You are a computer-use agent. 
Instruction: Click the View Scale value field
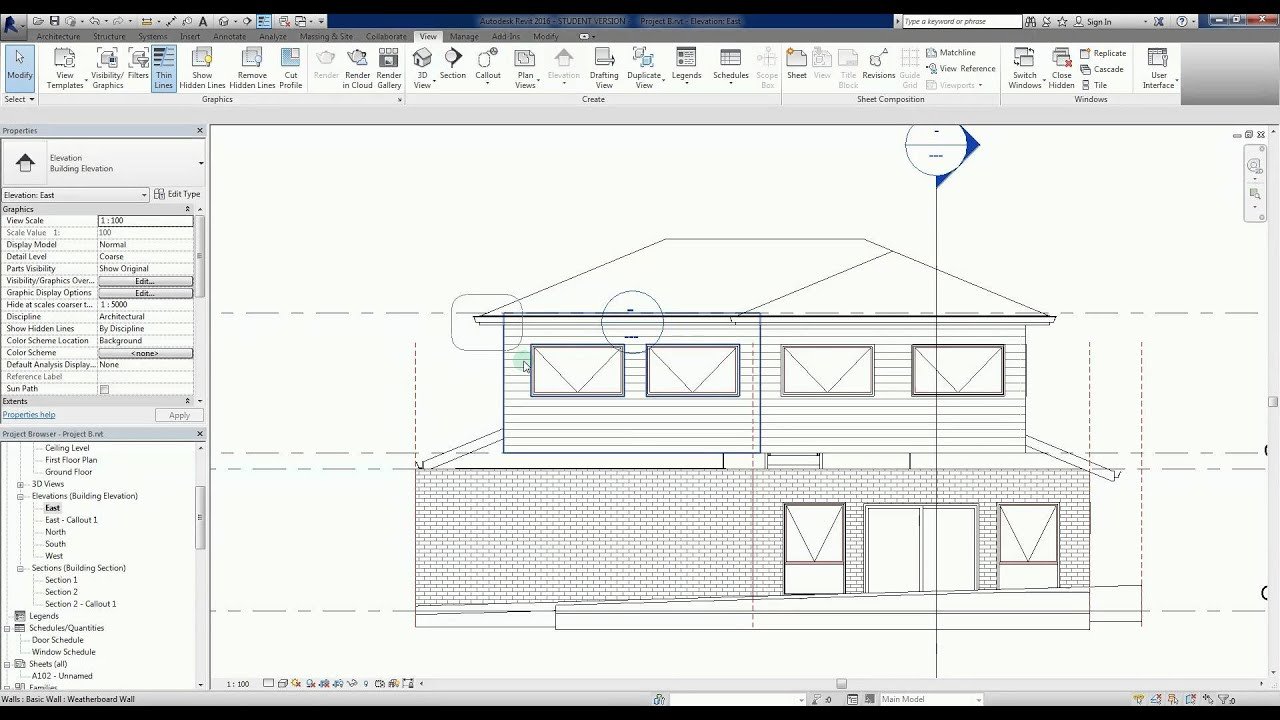(145, 220)
